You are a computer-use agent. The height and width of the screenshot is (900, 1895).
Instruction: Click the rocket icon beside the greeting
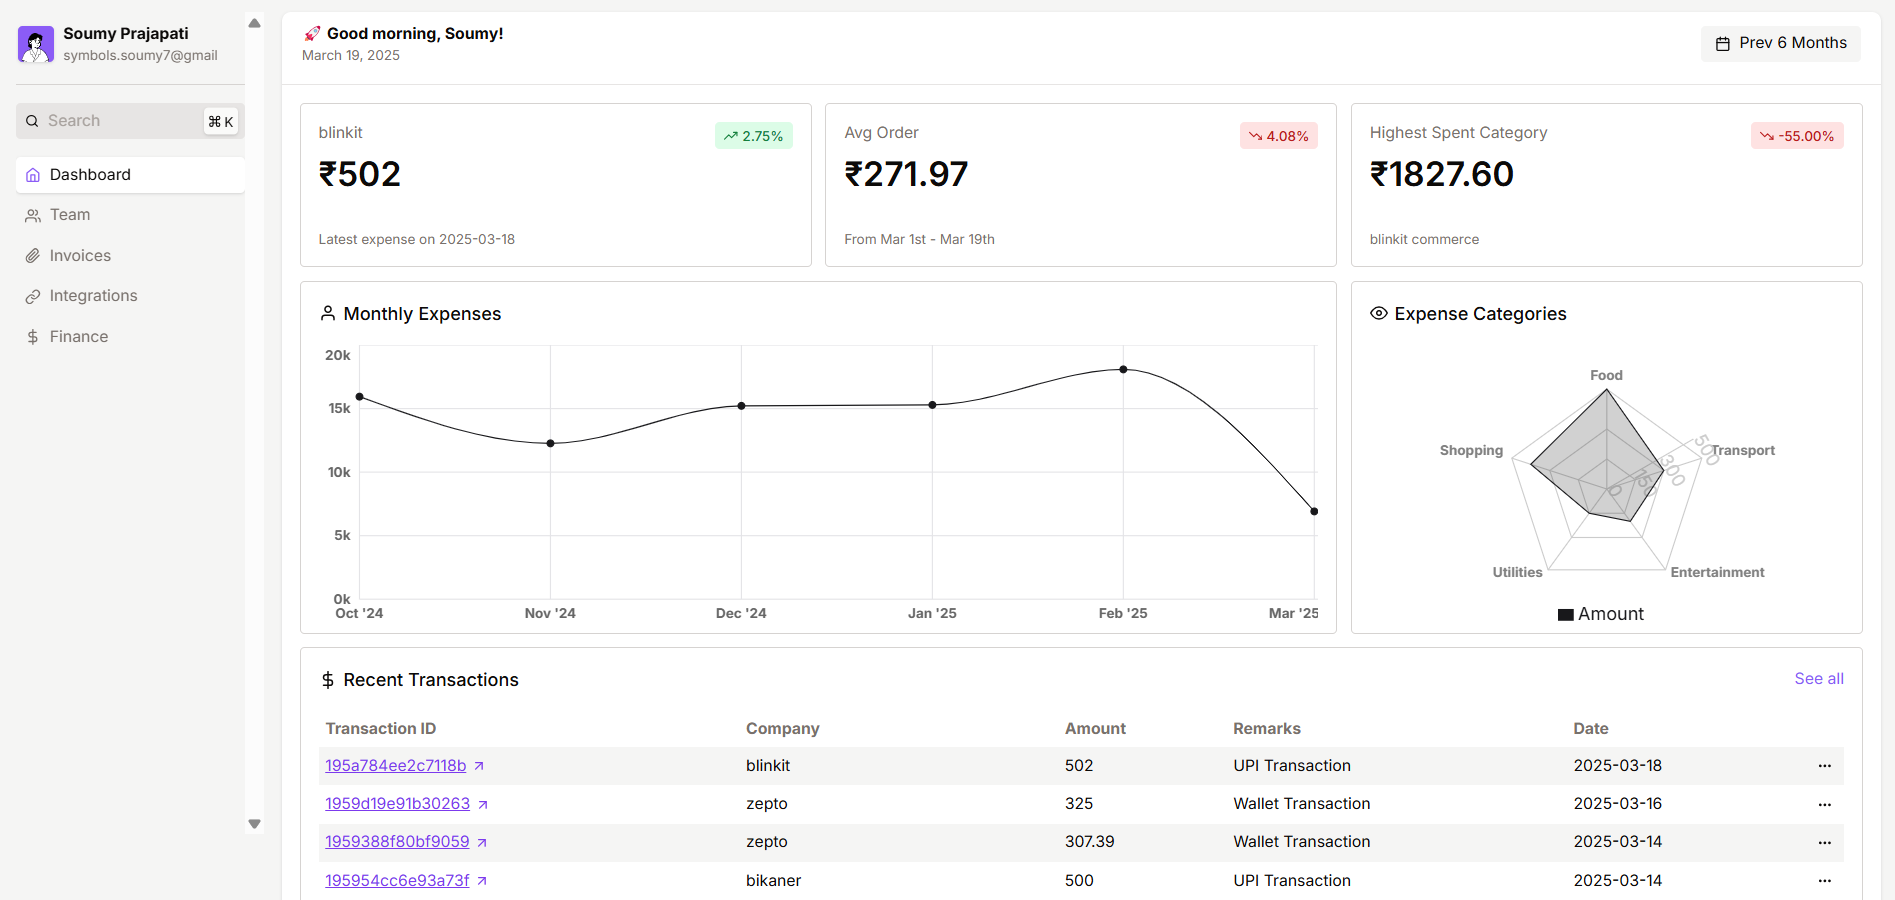pos(312,33)
